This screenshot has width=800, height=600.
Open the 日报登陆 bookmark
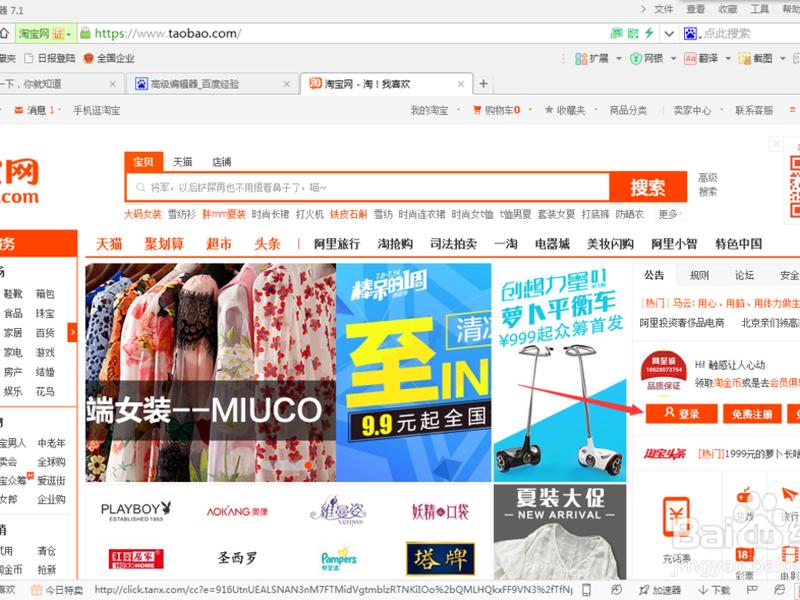tap(50, 58)
